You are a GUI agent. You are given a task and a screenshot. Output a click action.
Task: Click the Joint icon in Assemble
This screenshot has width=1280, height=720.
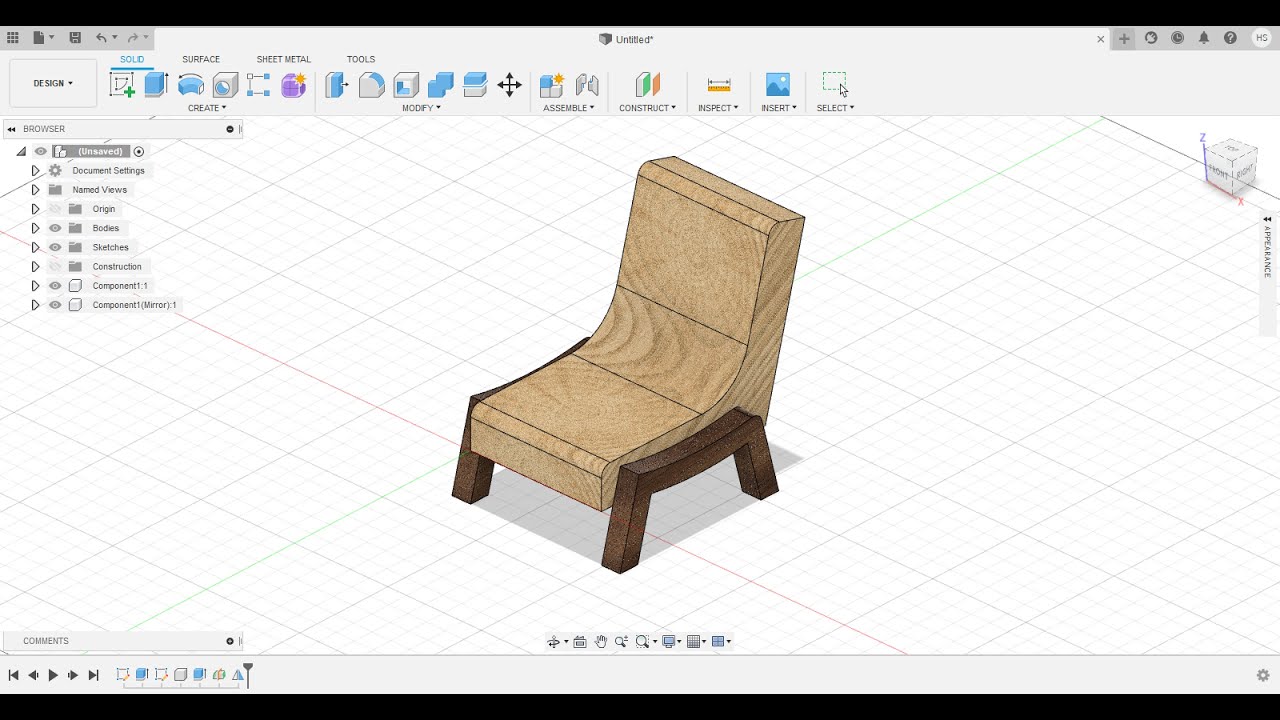click(587, 85)
